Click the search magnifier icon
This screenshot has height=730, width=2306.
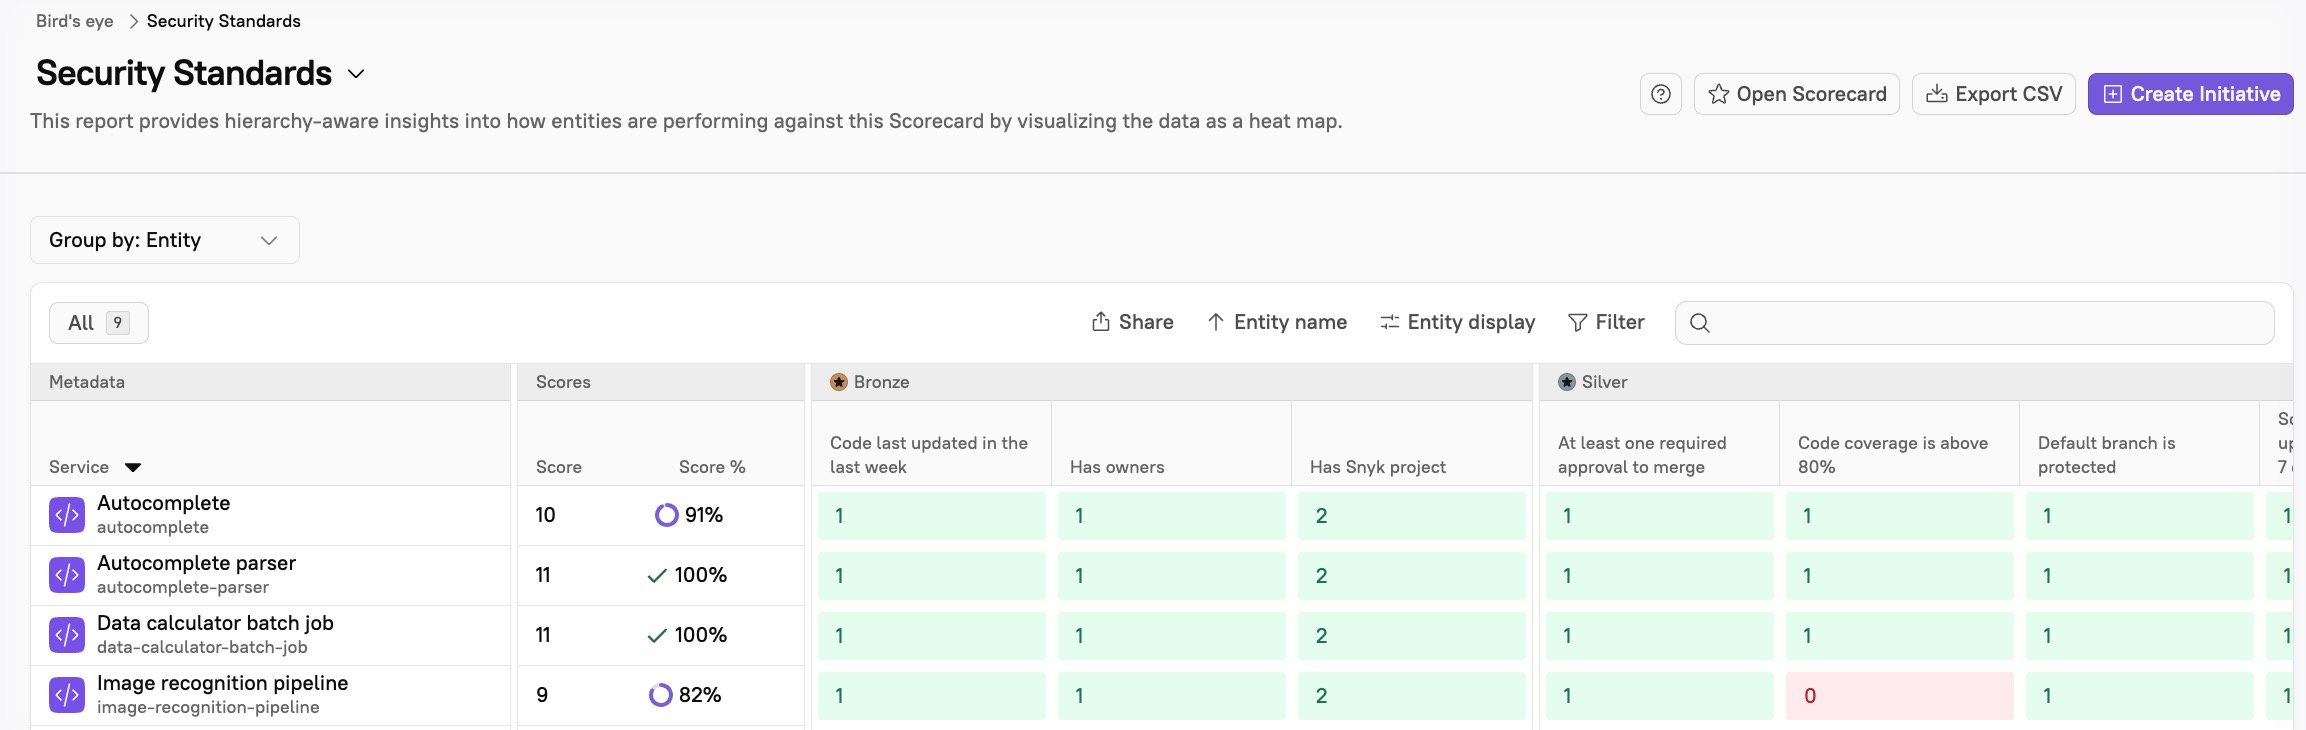tap(1699, 323)
